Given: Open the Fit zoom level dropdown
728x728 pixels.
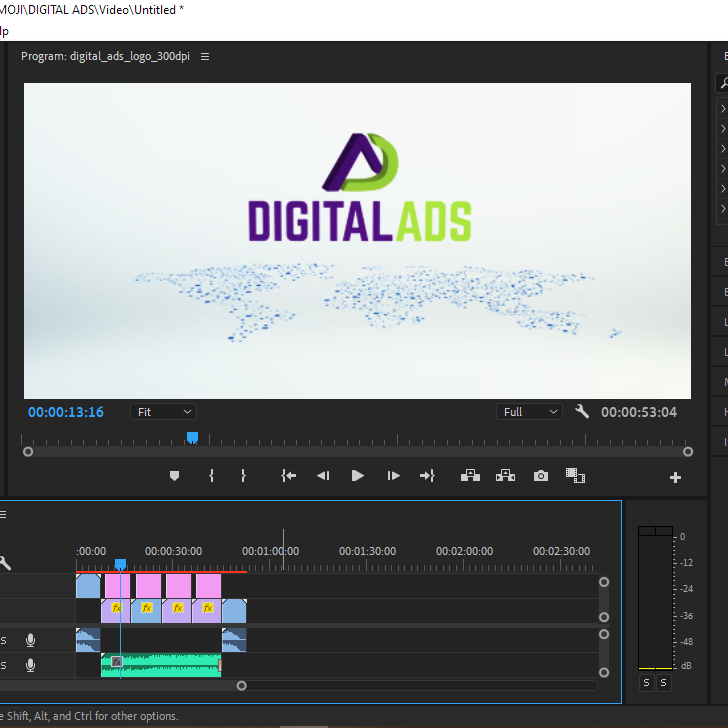Looking at the screenshot, I should coord(163,412).
